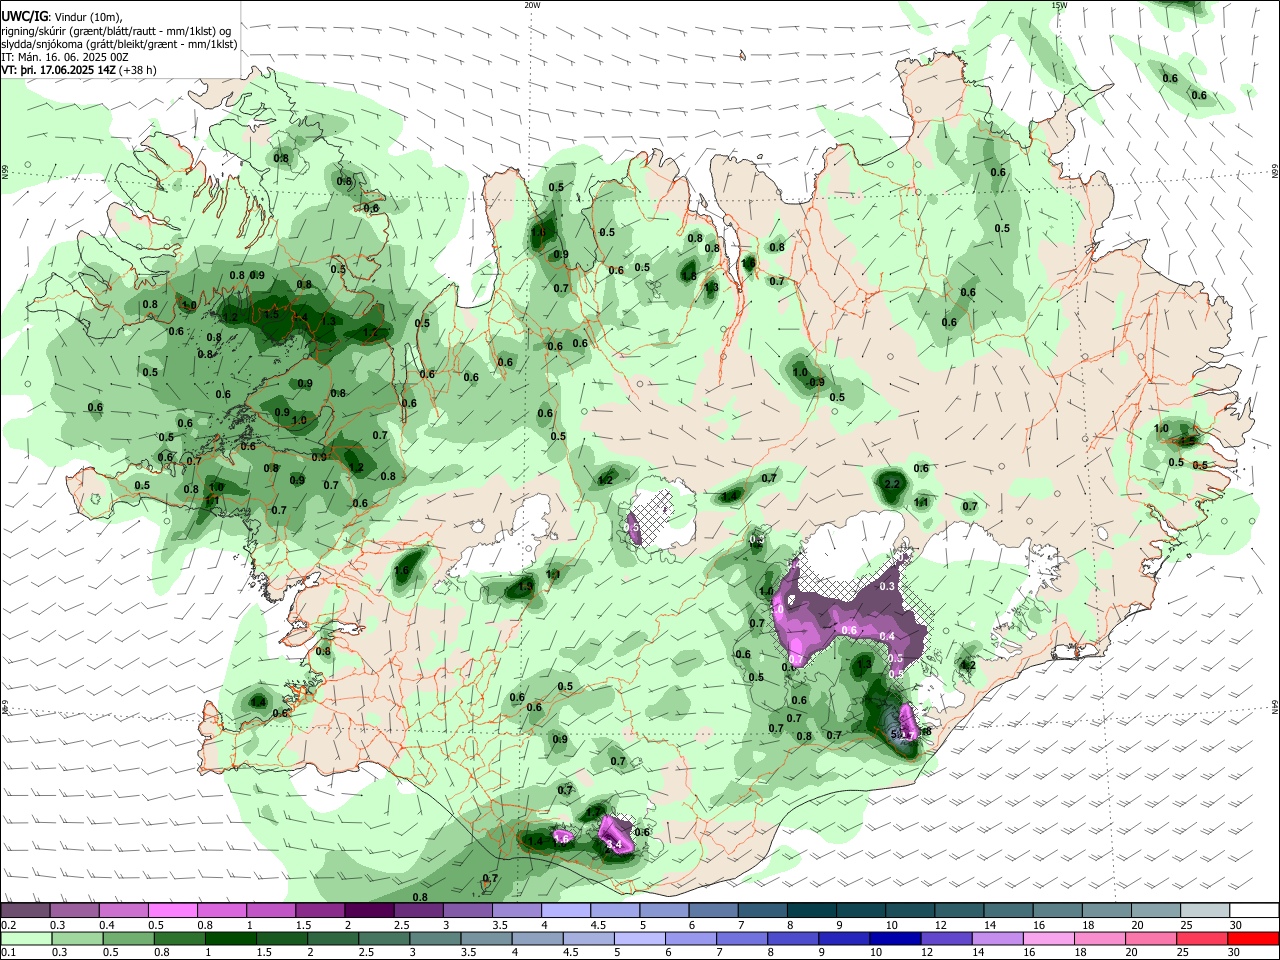Select snow legend swatch between 8 and 9

tap(809, 910)
